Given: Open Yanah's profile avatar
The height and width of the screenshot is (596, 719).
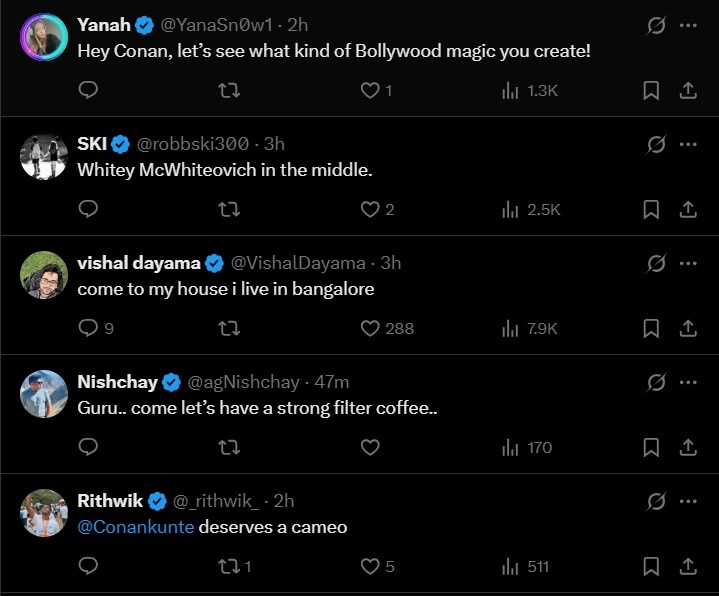Looking at the screenshot, I should [44, 38].
